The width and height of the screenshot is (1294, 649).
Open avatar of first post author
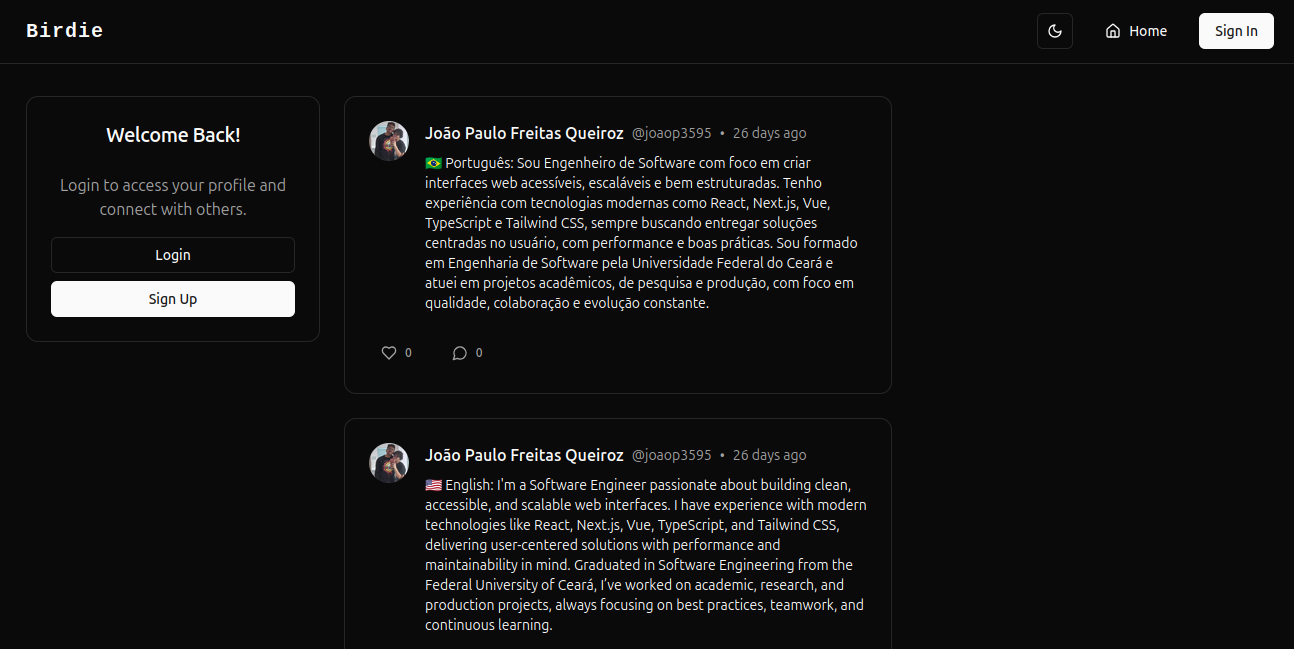[x=389, y=141]
